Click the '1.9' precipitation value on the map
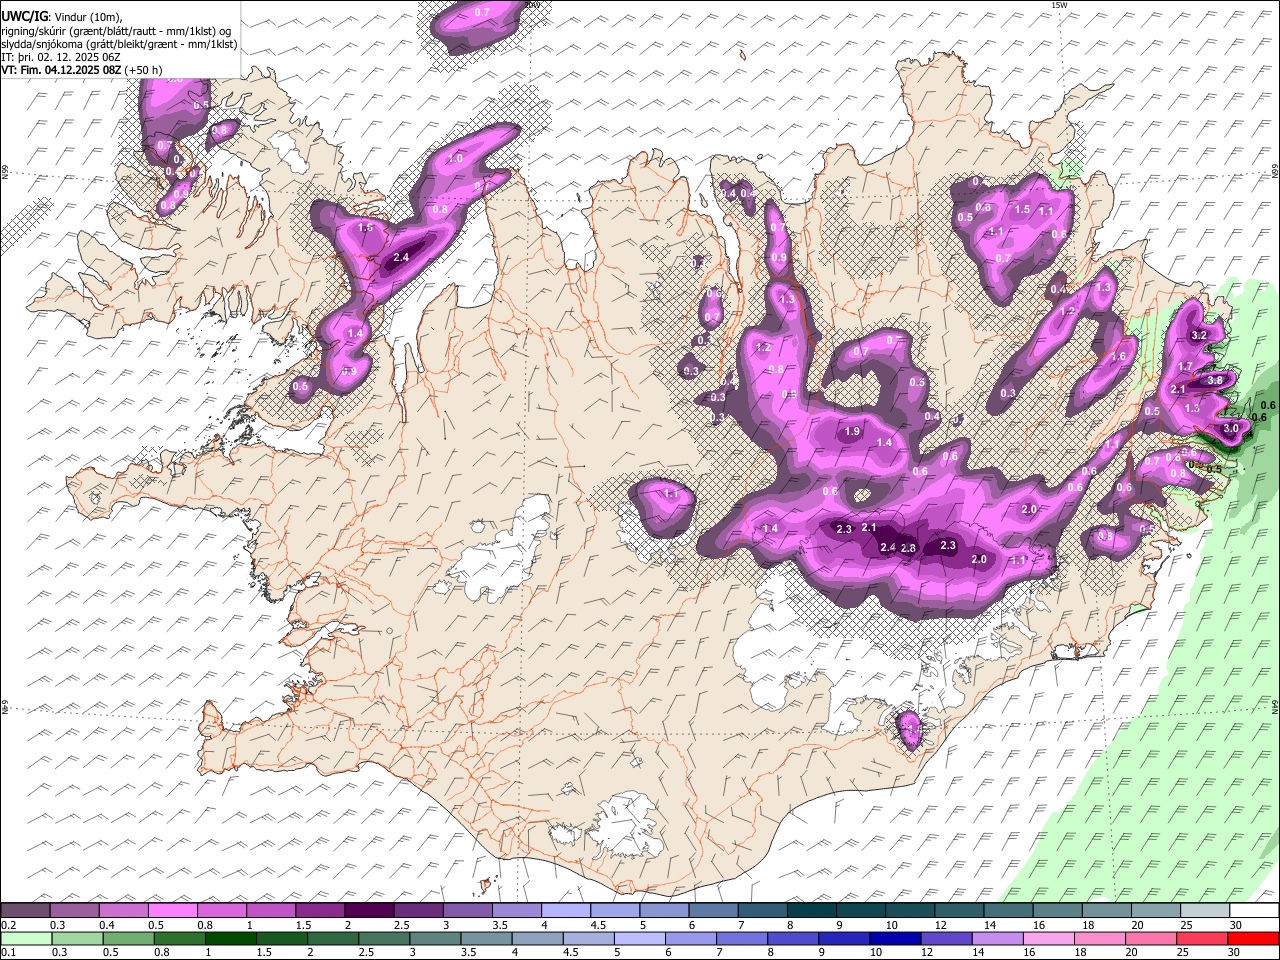Viewport: 1280px width, 960px height. 853,432
